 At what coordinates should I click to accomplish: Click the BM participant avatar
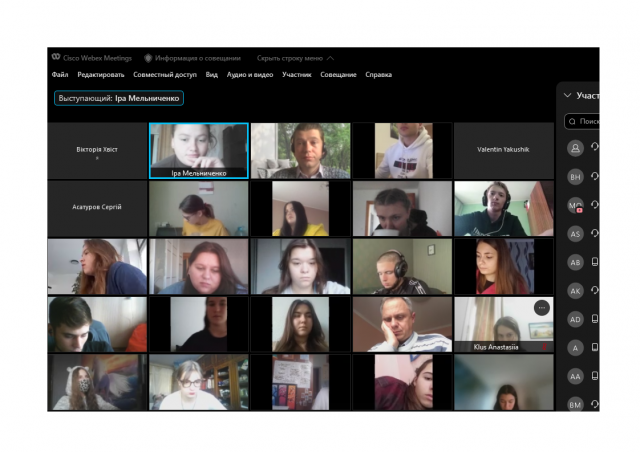click(576, 404)
